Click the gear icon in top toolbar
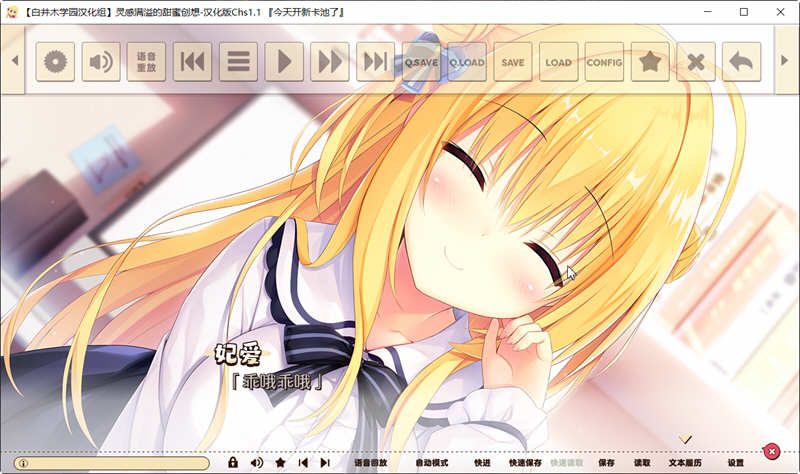 click(x=55, y=62)
